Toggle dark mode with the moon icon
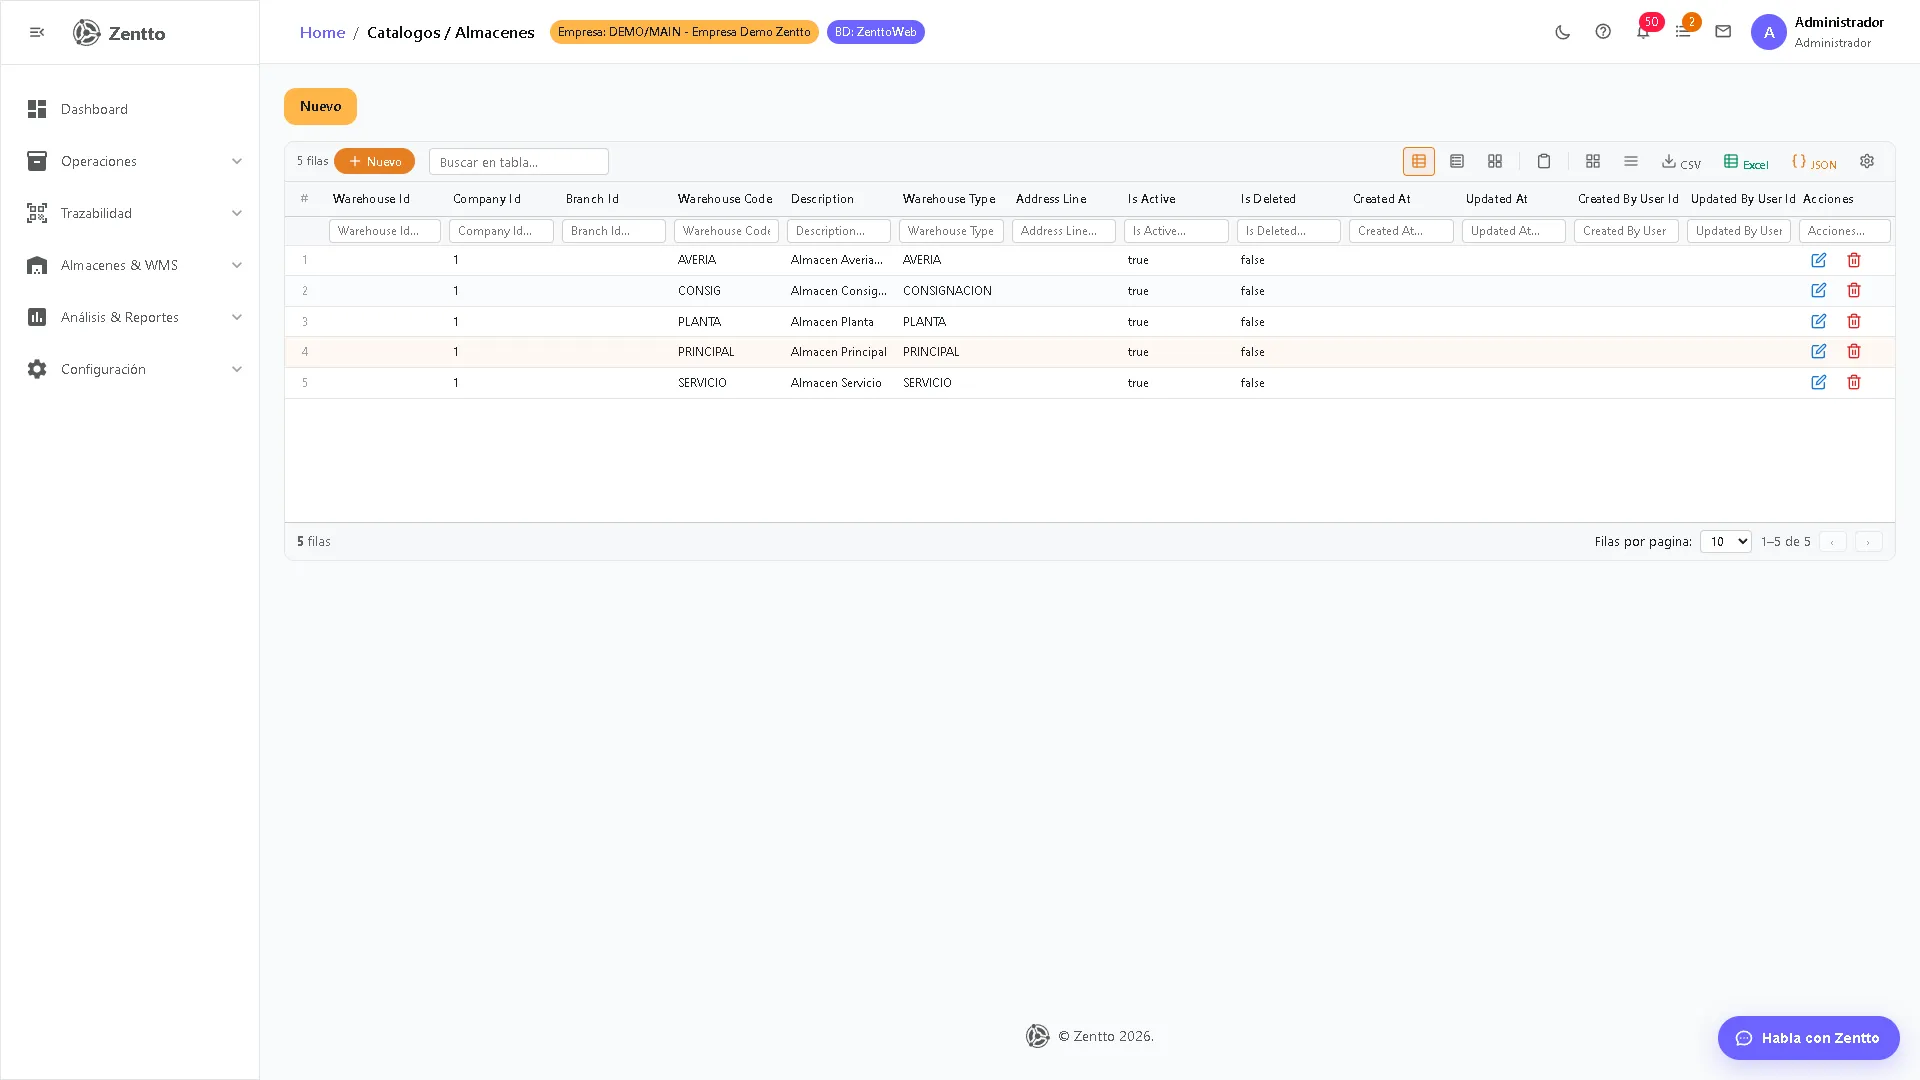The width and height of the screenshot is (1920, 1080). click(x=1563, y=32)
